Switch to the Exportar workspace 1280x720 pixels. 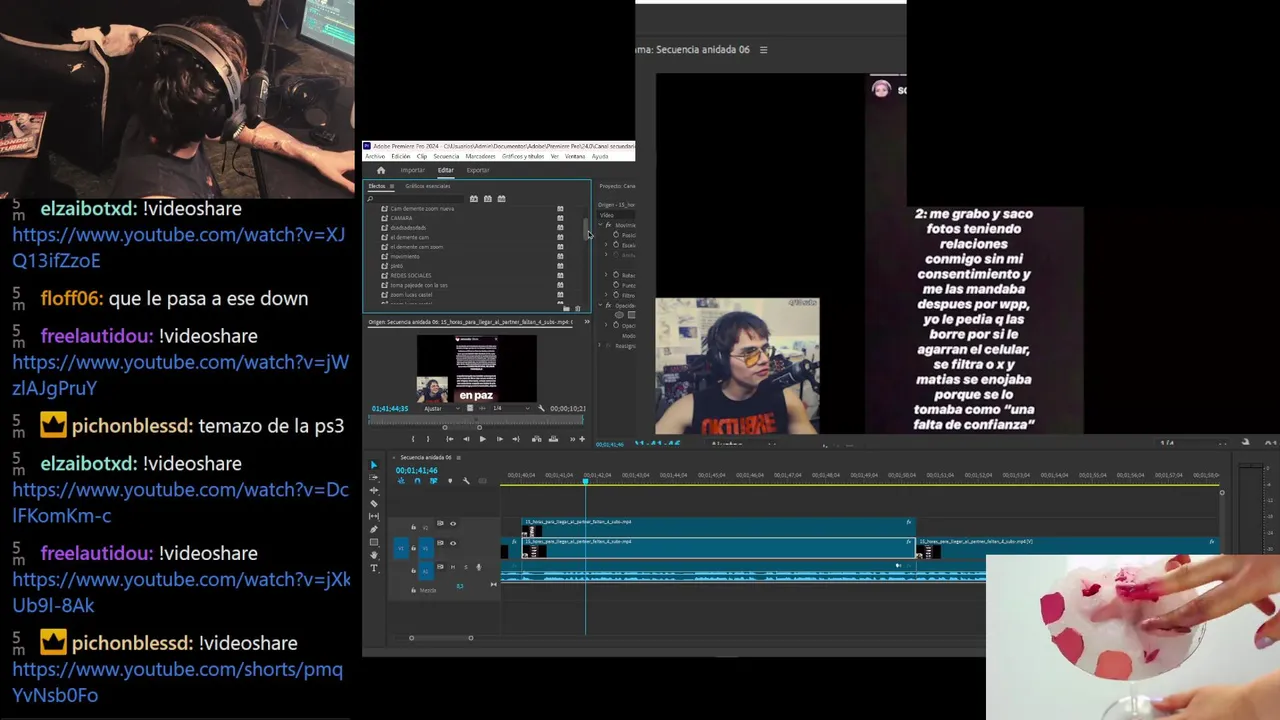click(x=478, y=170)
